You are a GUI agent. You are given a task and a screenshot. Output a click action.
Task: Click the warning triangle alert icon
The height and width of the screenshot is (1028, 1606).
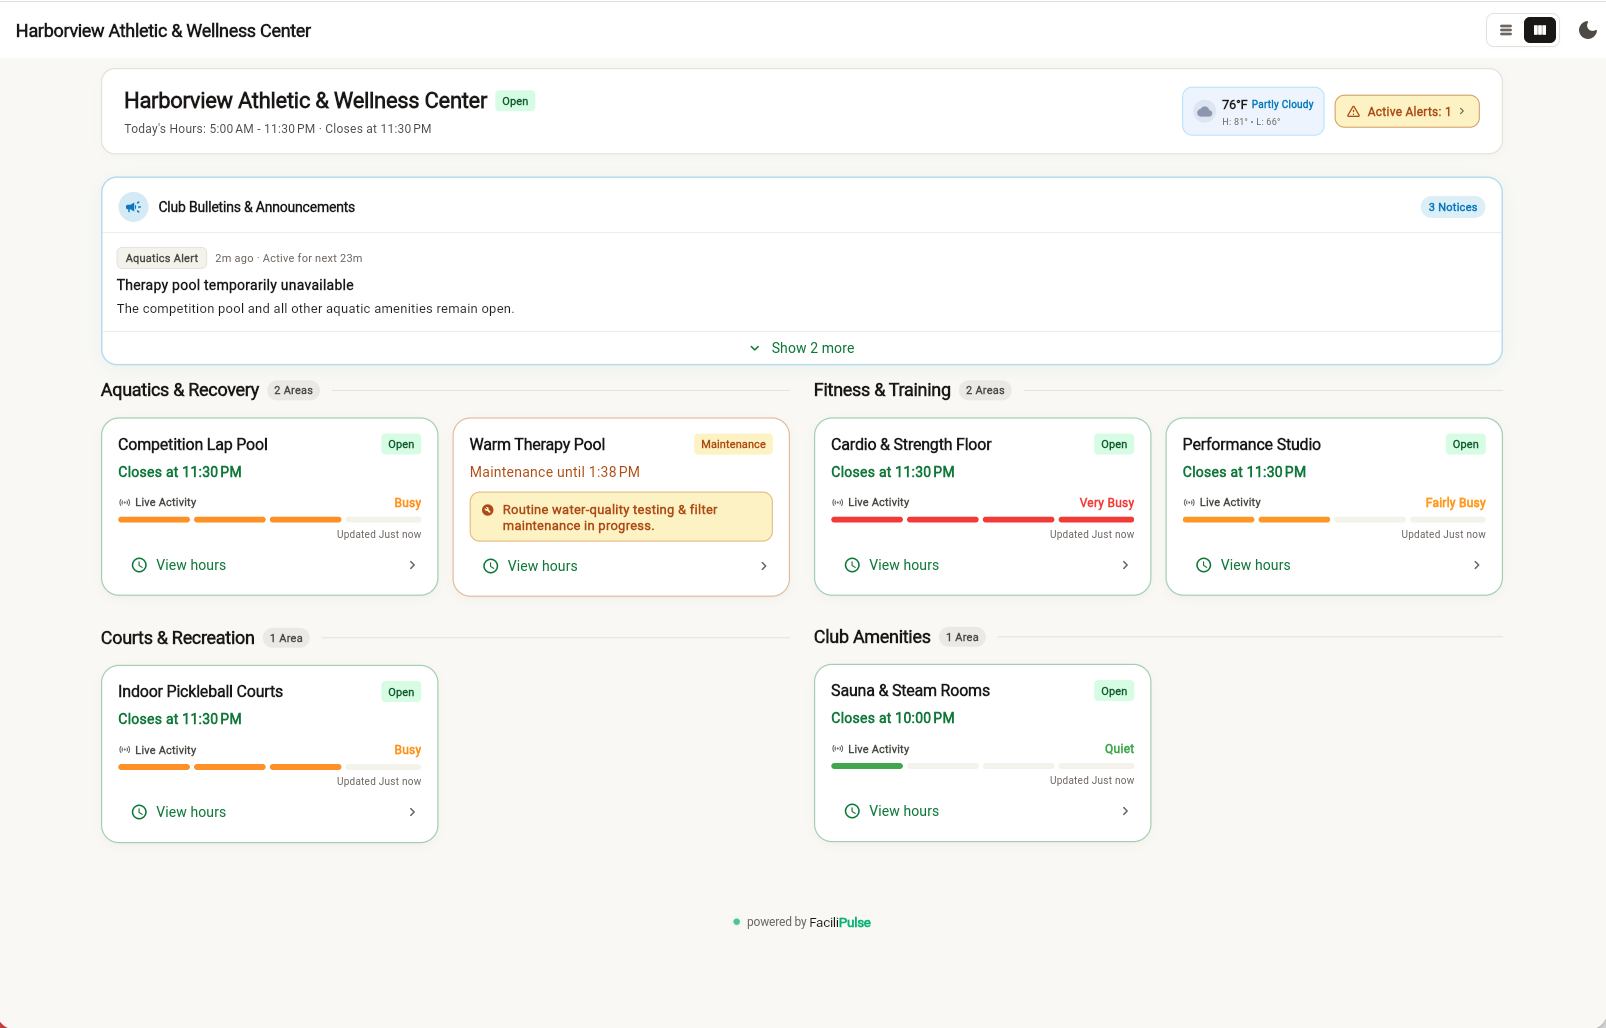1353,112
